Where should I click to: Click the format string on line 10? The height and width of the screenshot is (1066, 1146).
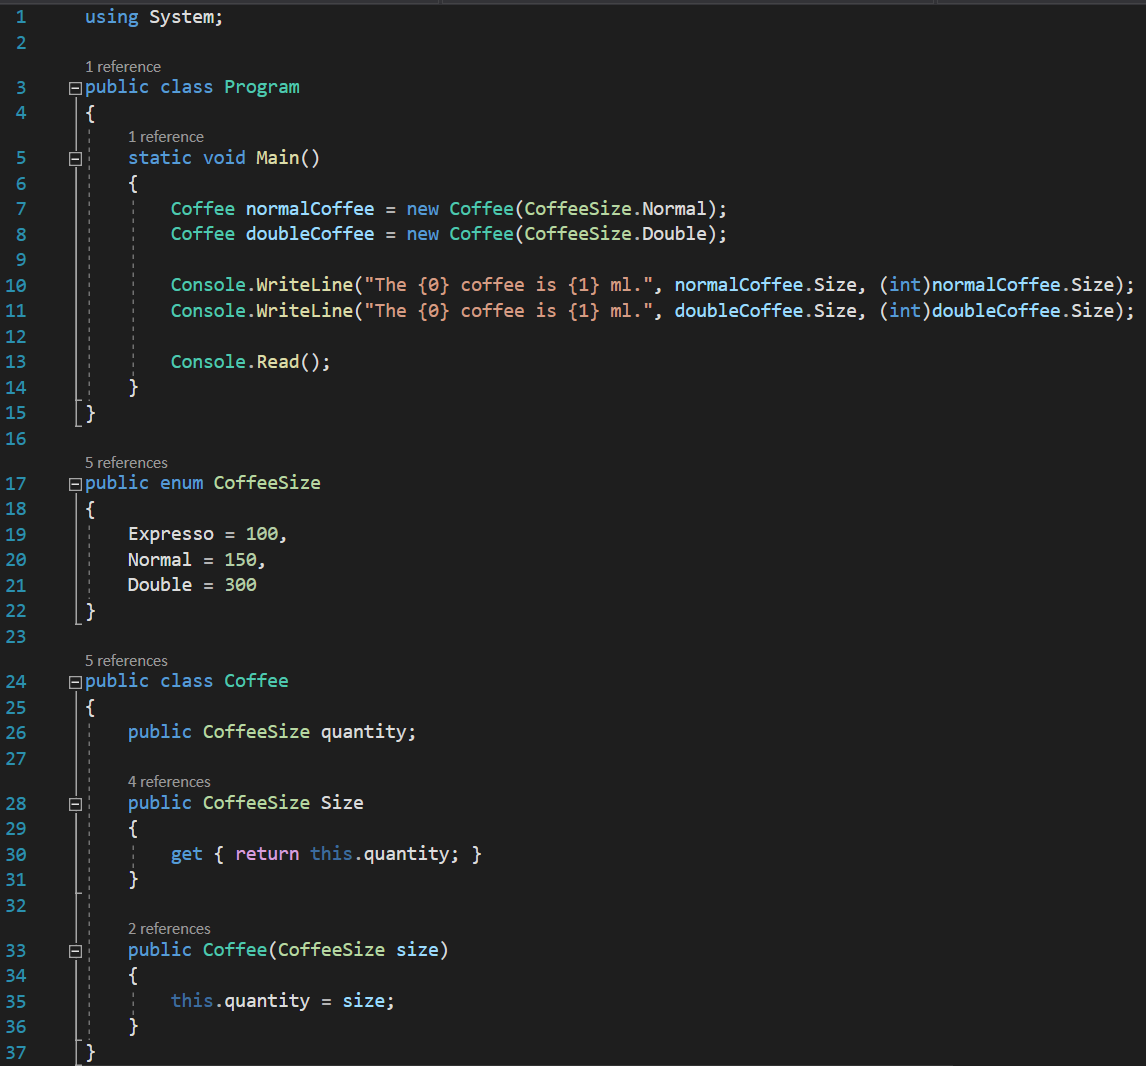pos(509,285)
